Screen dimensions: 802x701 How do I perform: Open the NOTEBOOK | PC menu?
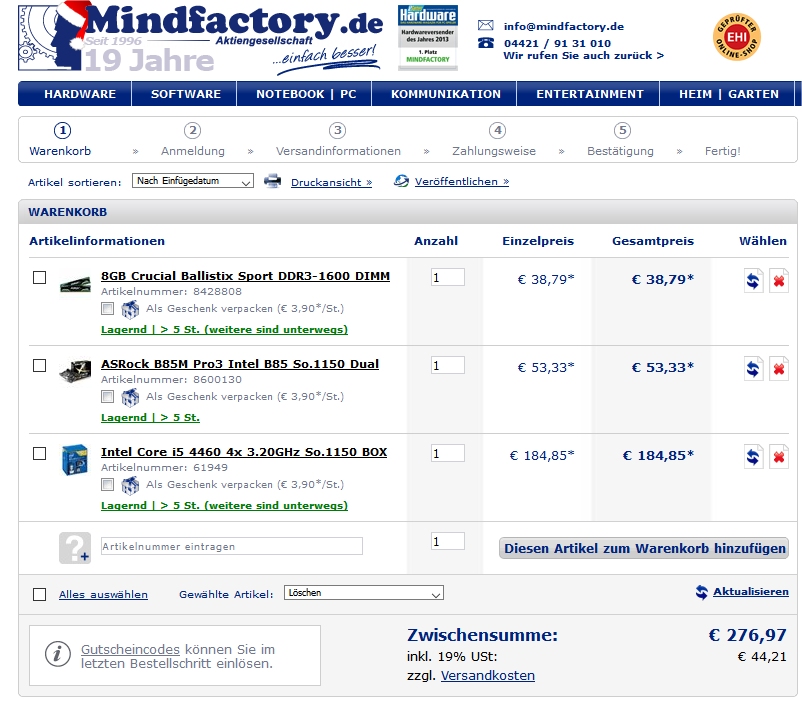(306, 94)
